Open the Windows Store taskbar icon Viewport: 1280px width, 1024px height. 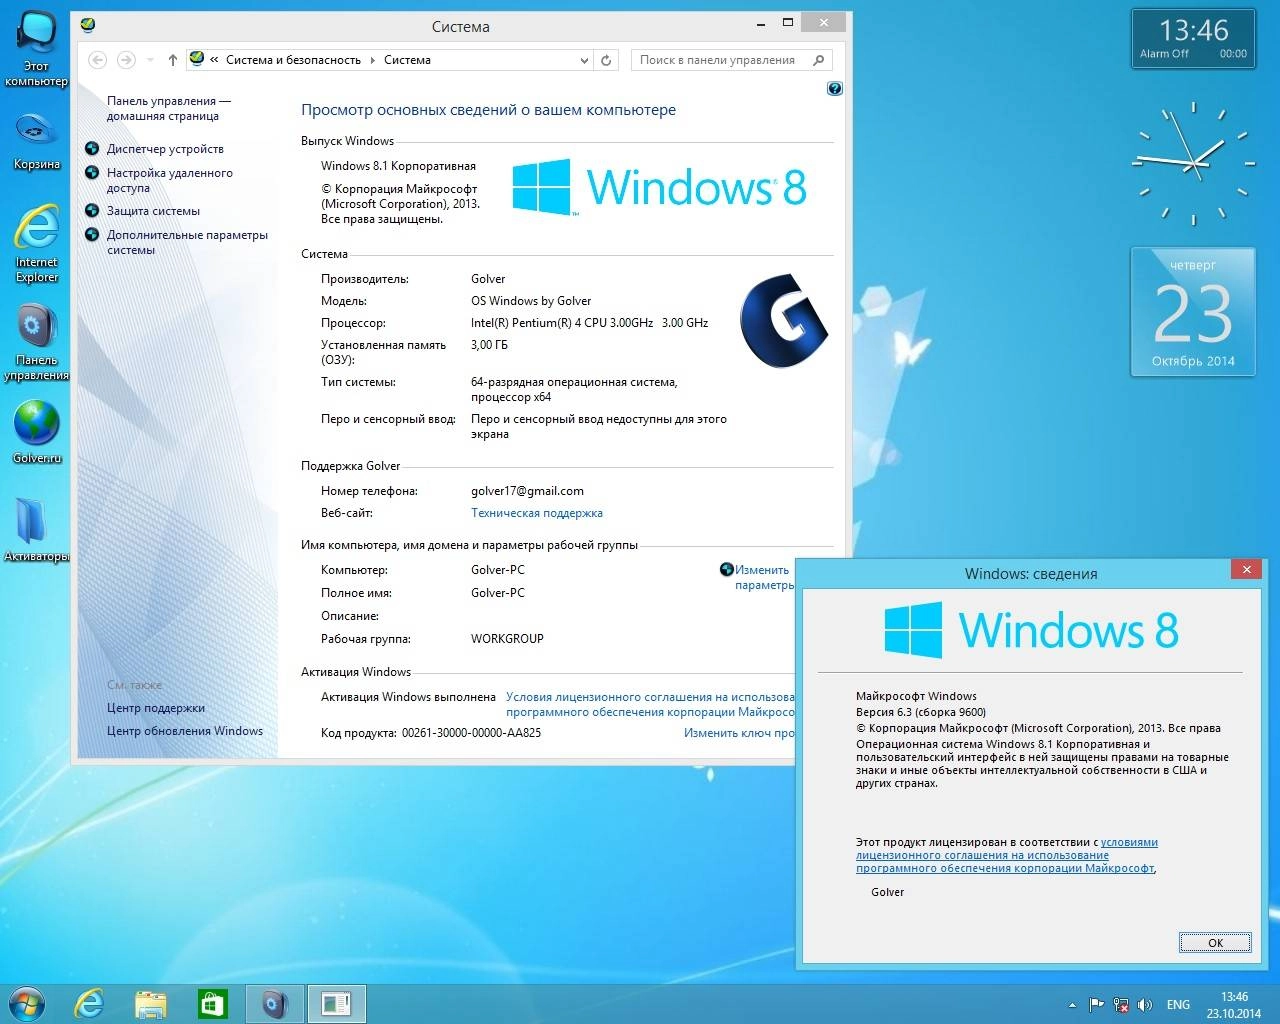tap(212, 1003)
